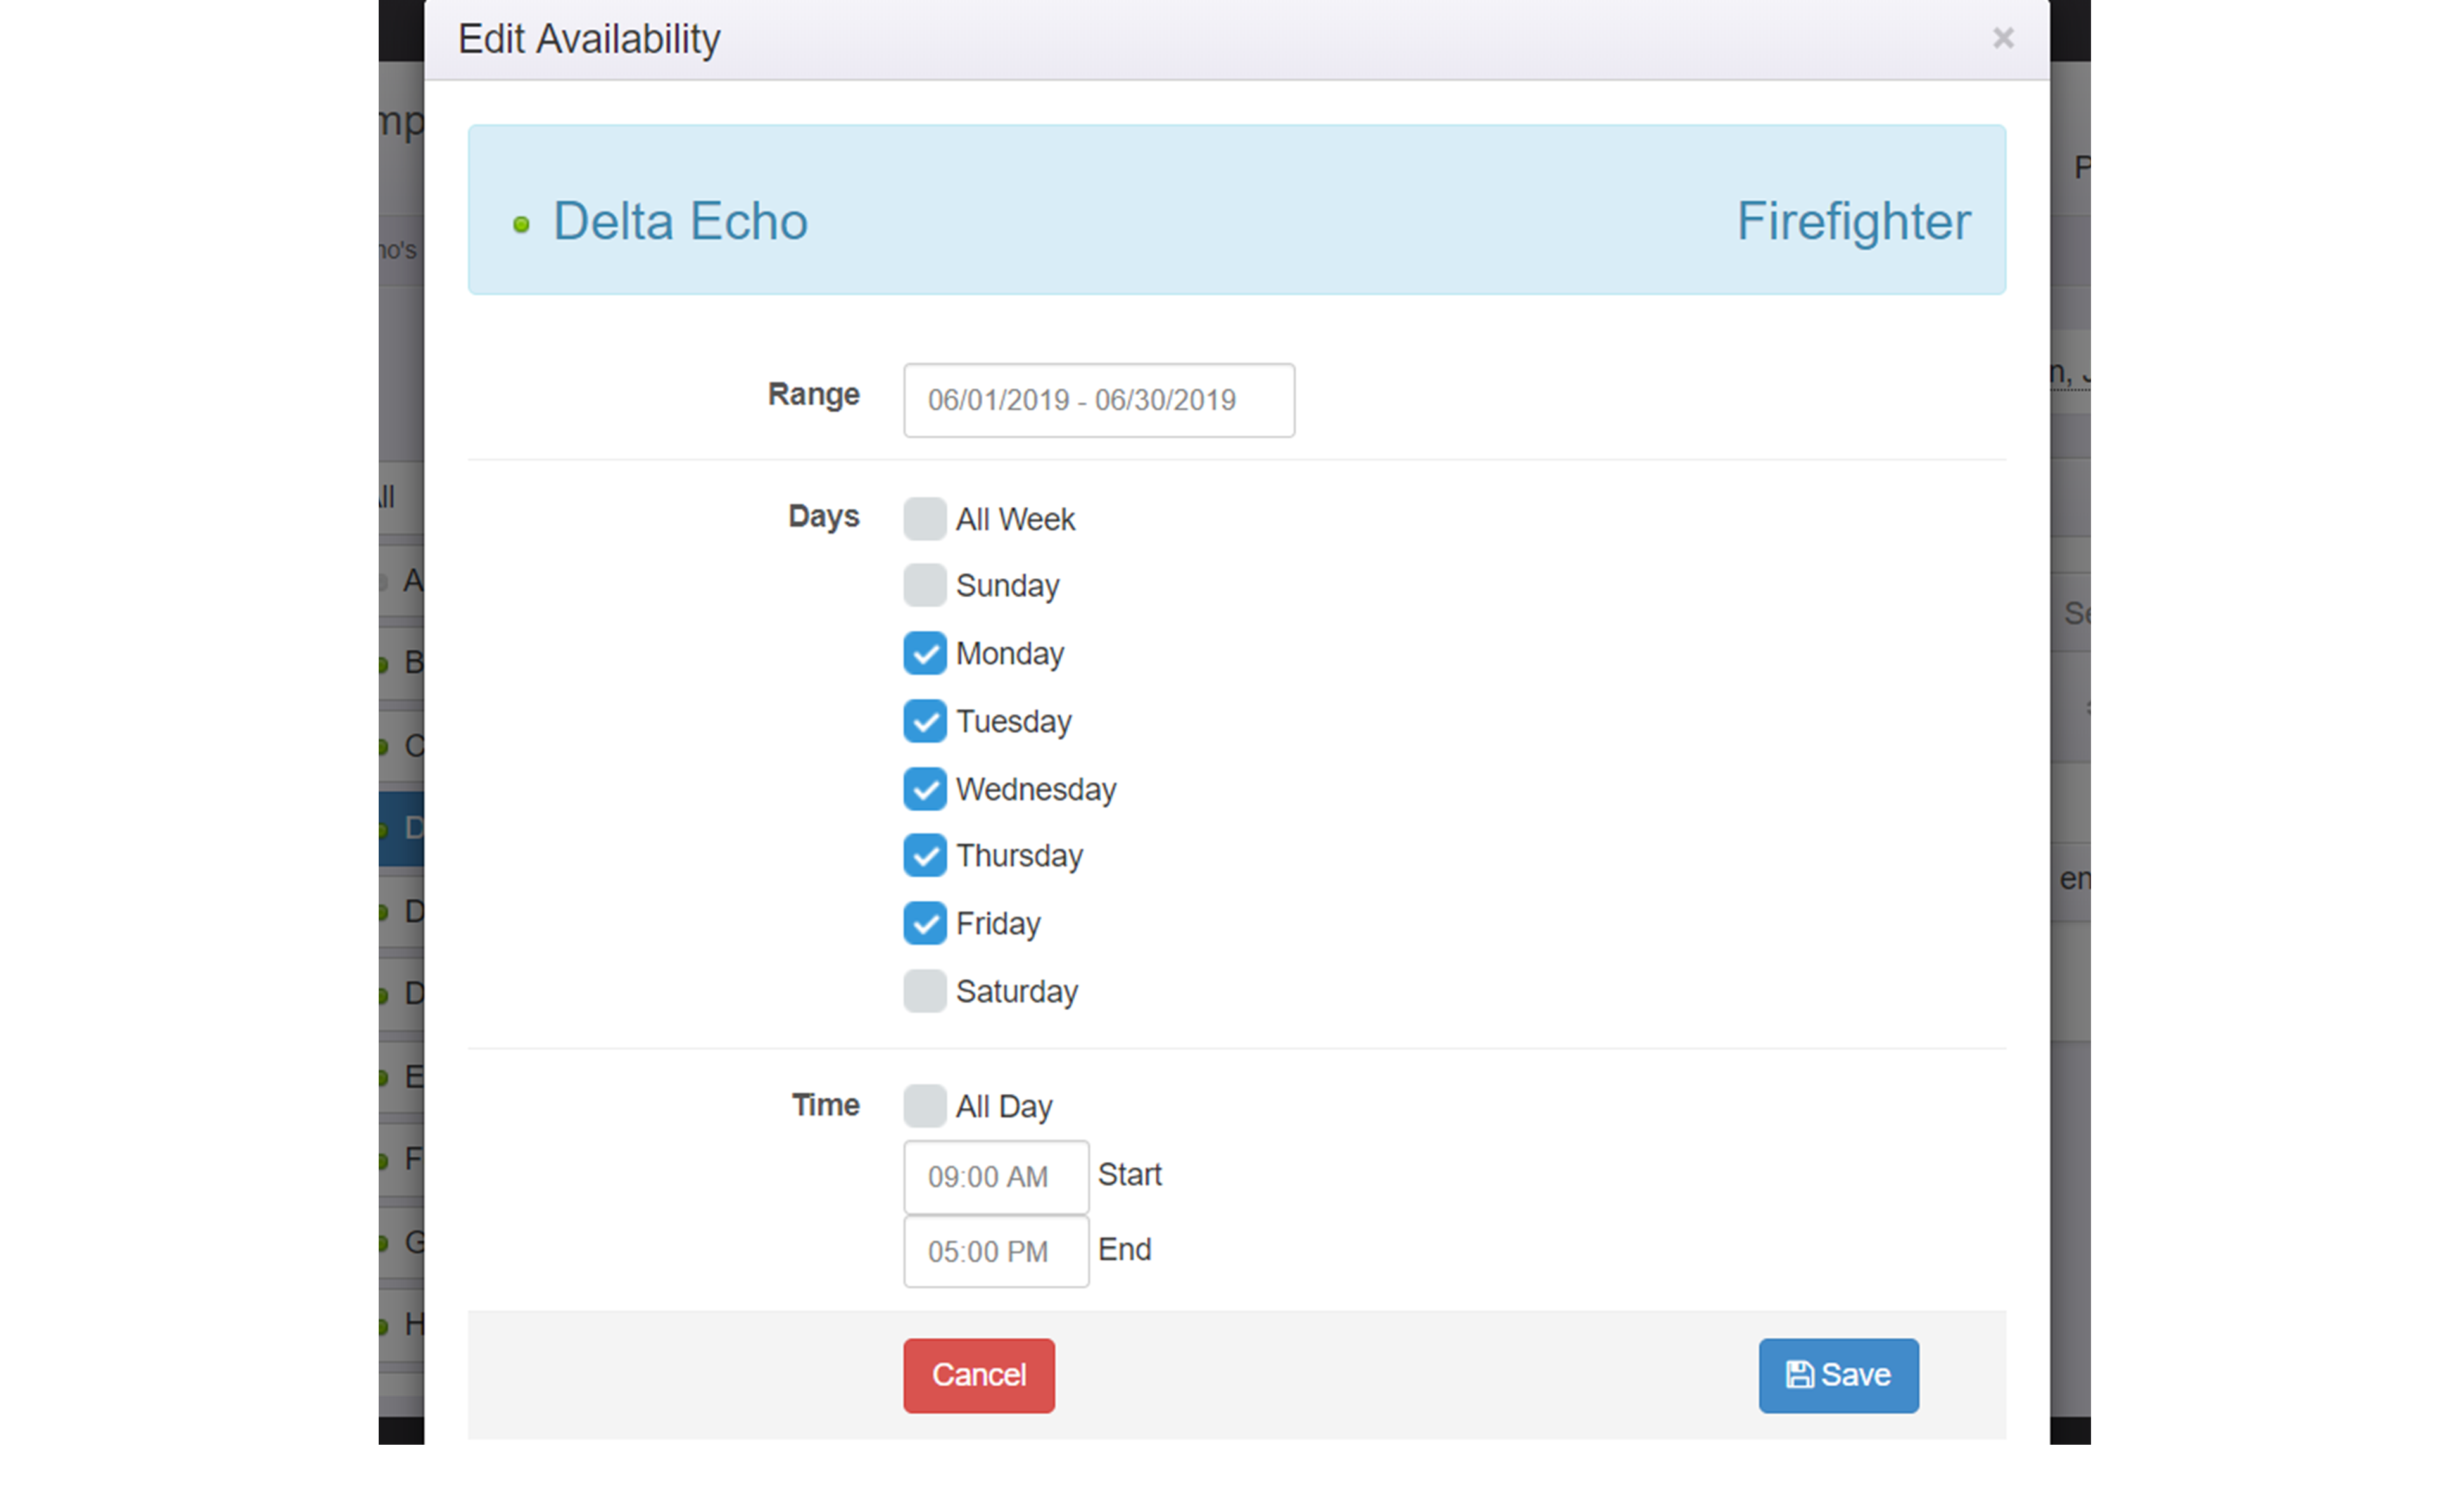The image size is (2464, 1496).
Task: Uncheck Tuesday availability
Action: (924, 721)
